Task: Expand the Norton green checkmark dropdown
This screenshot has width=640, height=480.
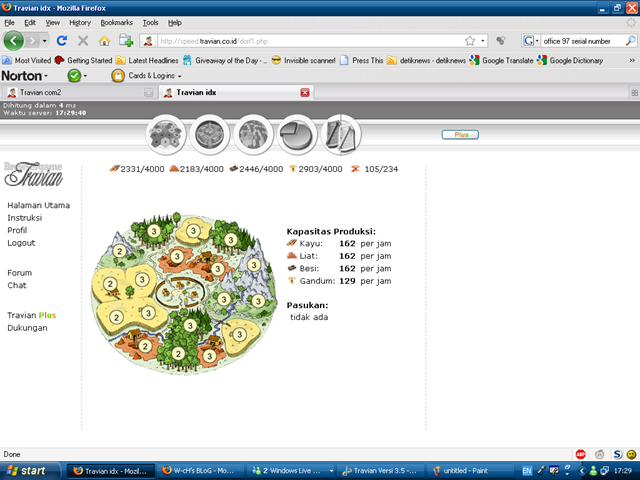Action: pos(77,76)
